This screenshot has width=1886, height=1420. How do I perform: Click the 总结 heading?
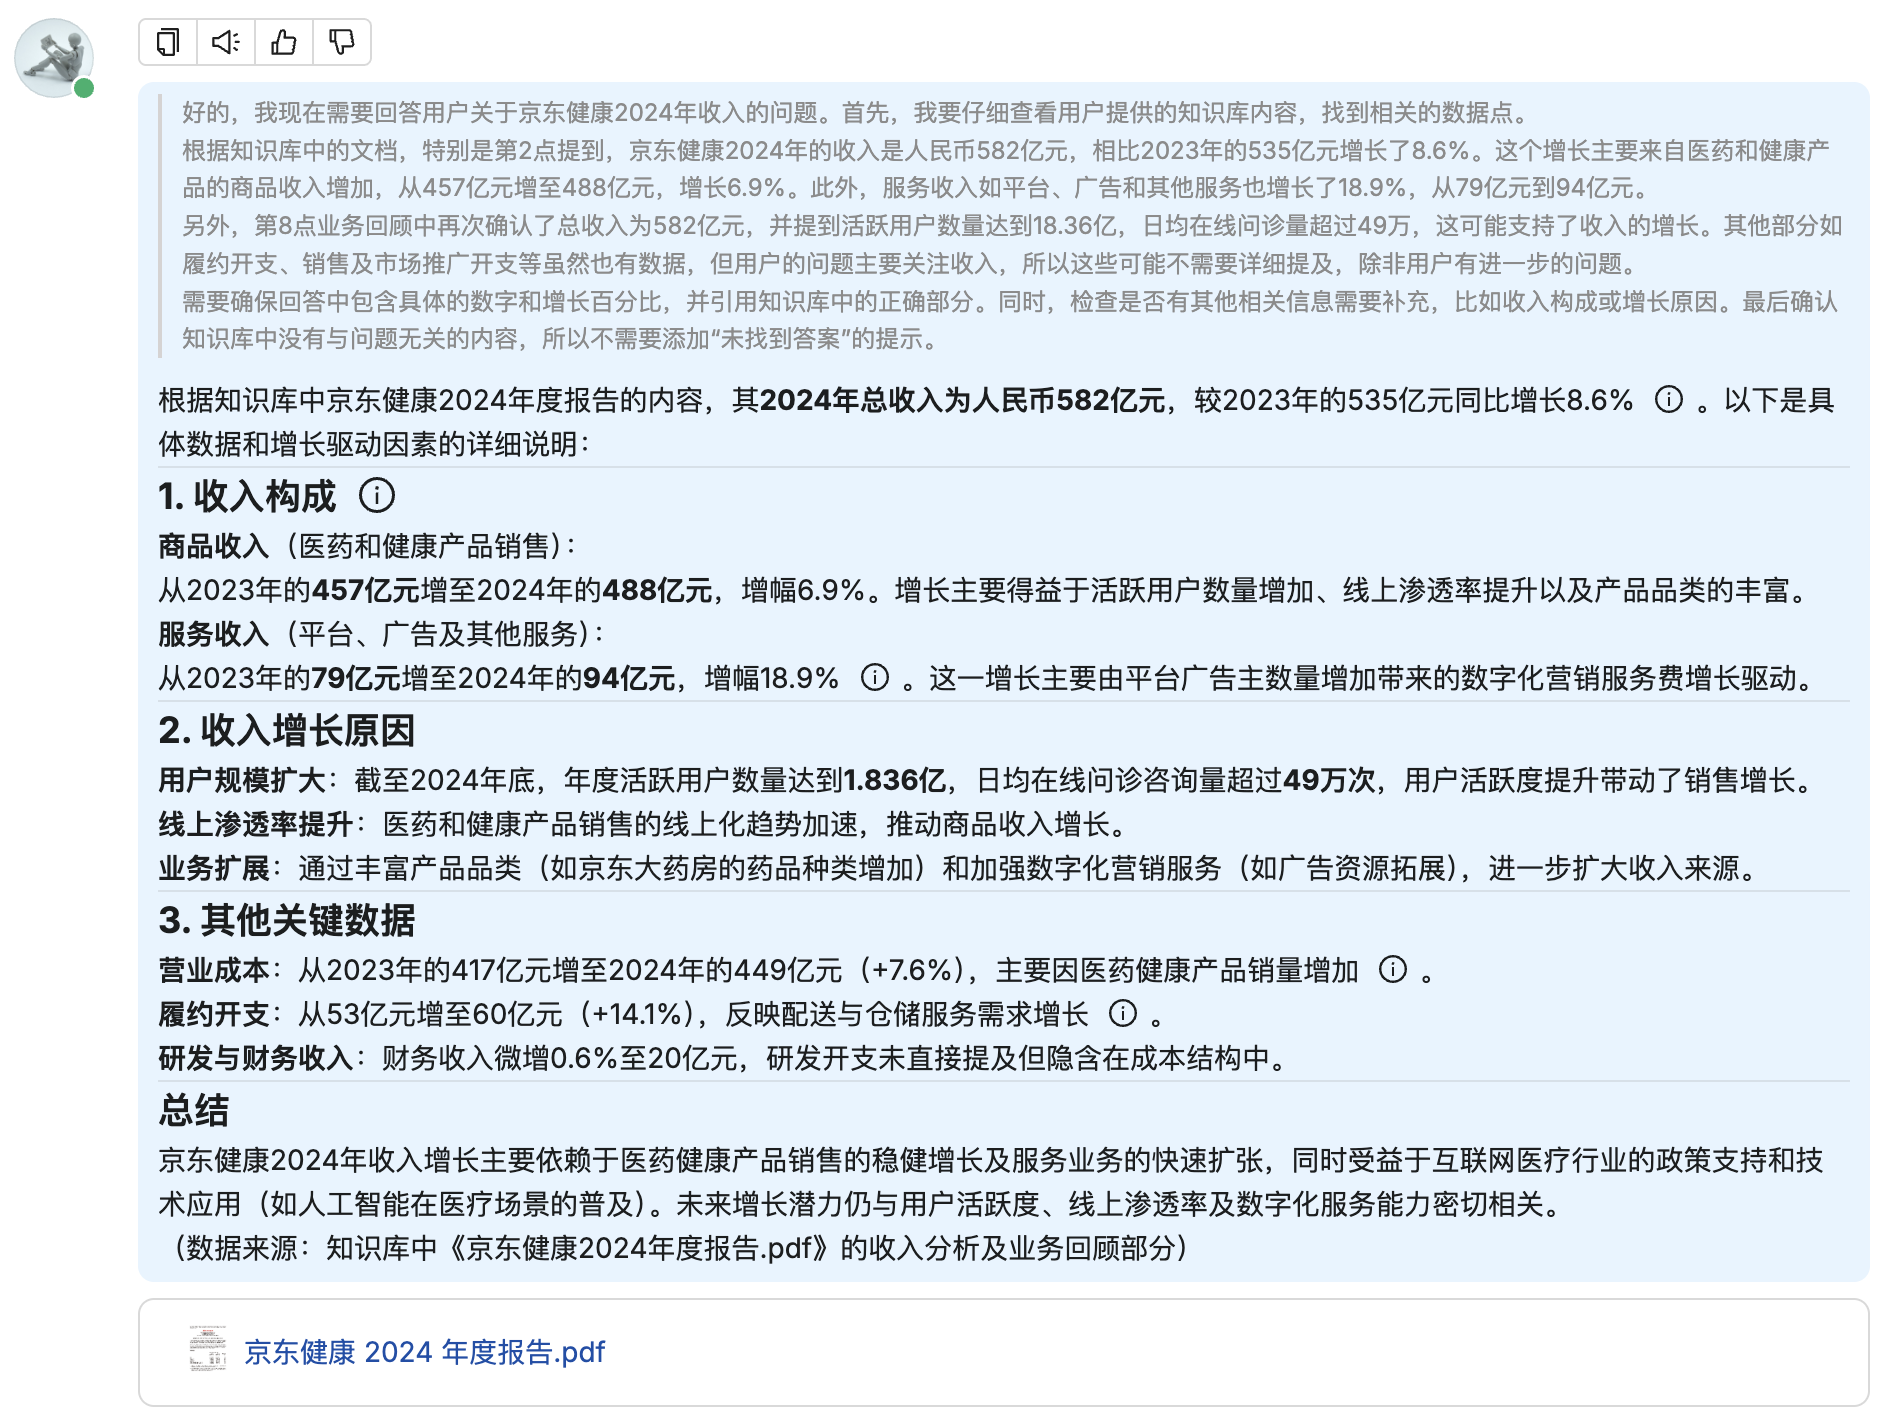[x=194, y=1110]
